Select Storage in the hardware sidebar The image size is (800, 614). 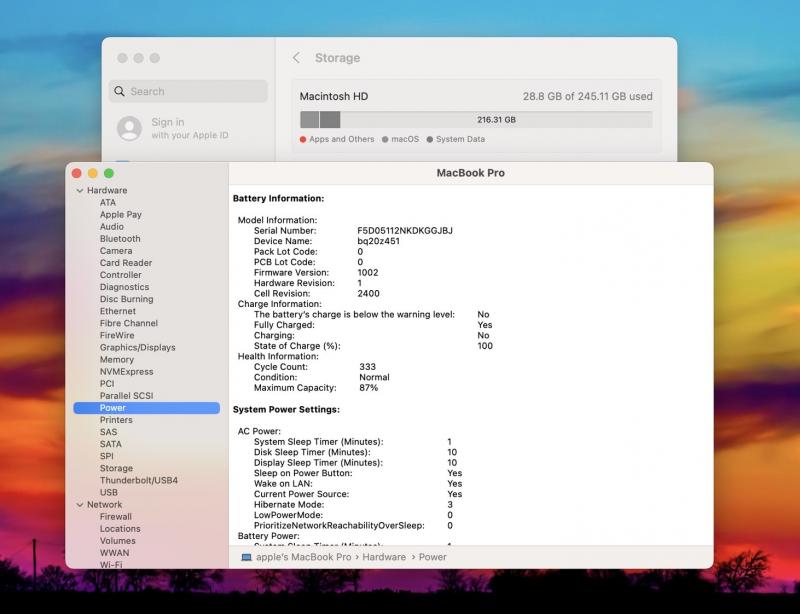[116, 468]
